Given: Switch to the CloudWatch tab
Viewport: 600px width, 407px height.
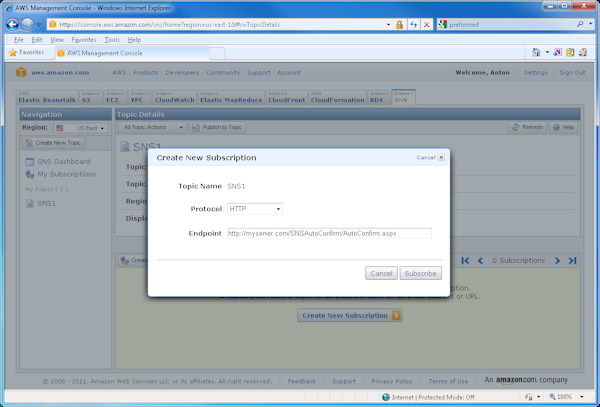Looking at the screenshot, I should [174, 98].
